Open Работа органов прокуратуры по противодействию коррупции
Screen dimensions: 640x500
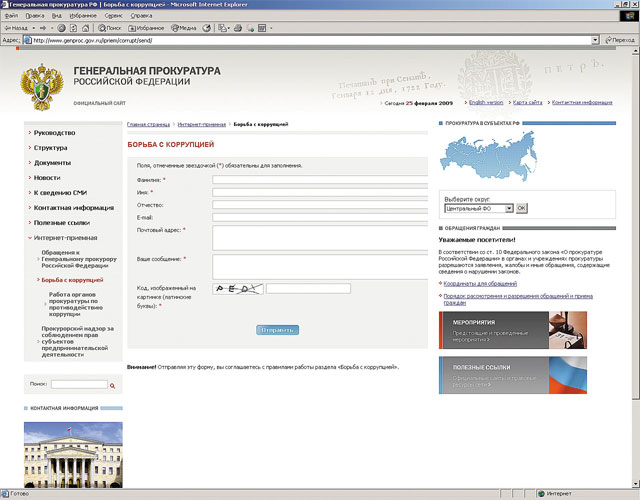76,304
